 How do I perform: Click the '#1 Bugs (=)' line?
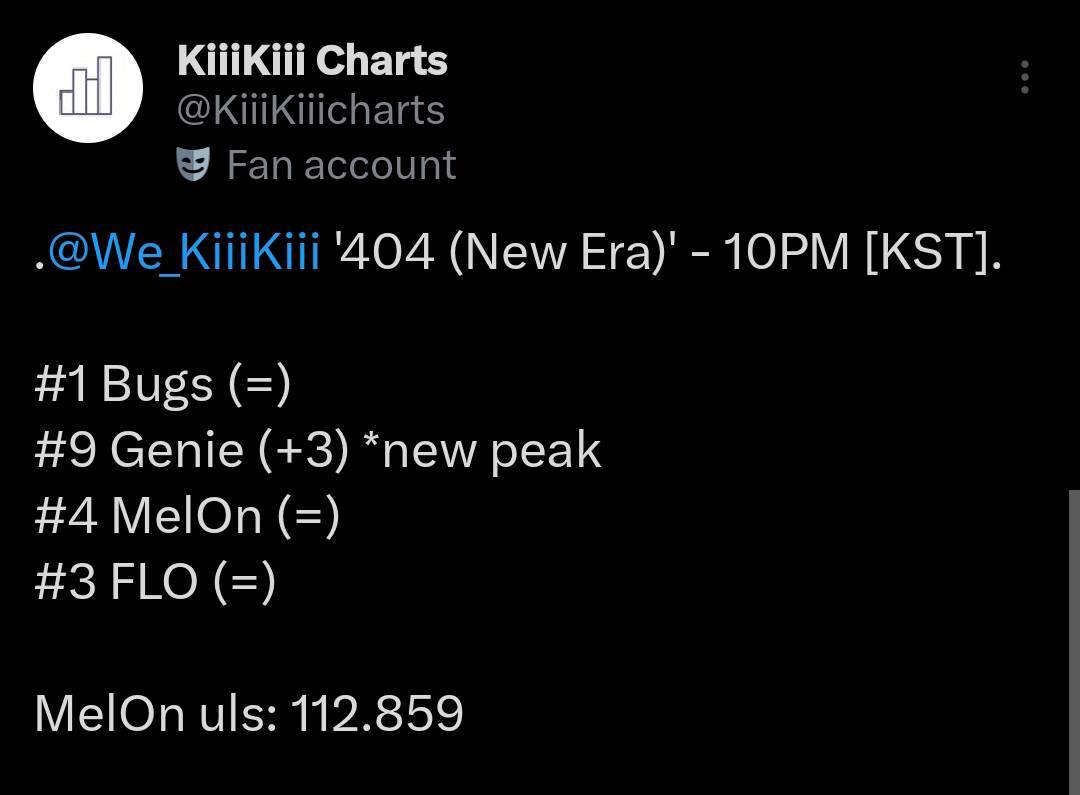[x=162, y=385]
